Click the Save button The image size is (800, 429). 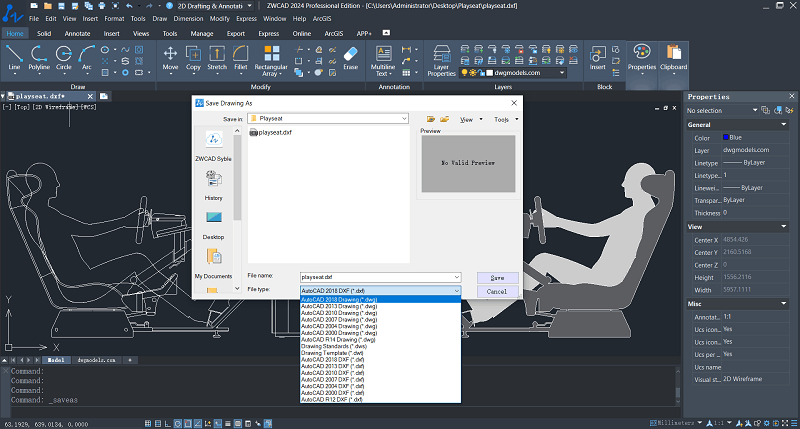pyautogui.click(x=497, y=277)
